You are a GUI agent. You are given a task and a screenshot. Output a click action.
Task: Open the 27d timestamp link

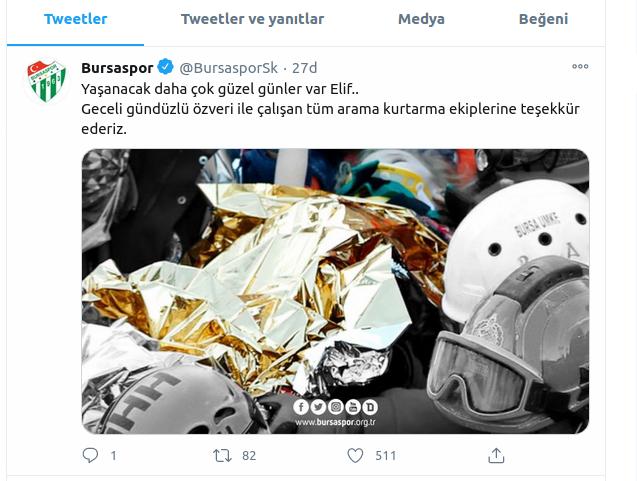[304, 68]
